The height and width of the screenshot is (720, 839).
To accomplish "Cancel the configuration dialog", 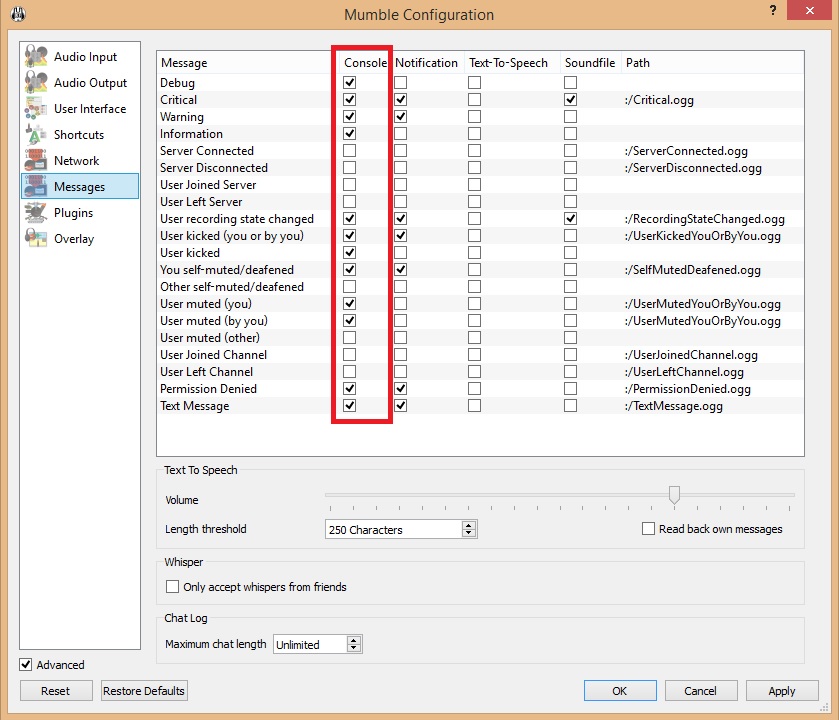I will 700,691.
